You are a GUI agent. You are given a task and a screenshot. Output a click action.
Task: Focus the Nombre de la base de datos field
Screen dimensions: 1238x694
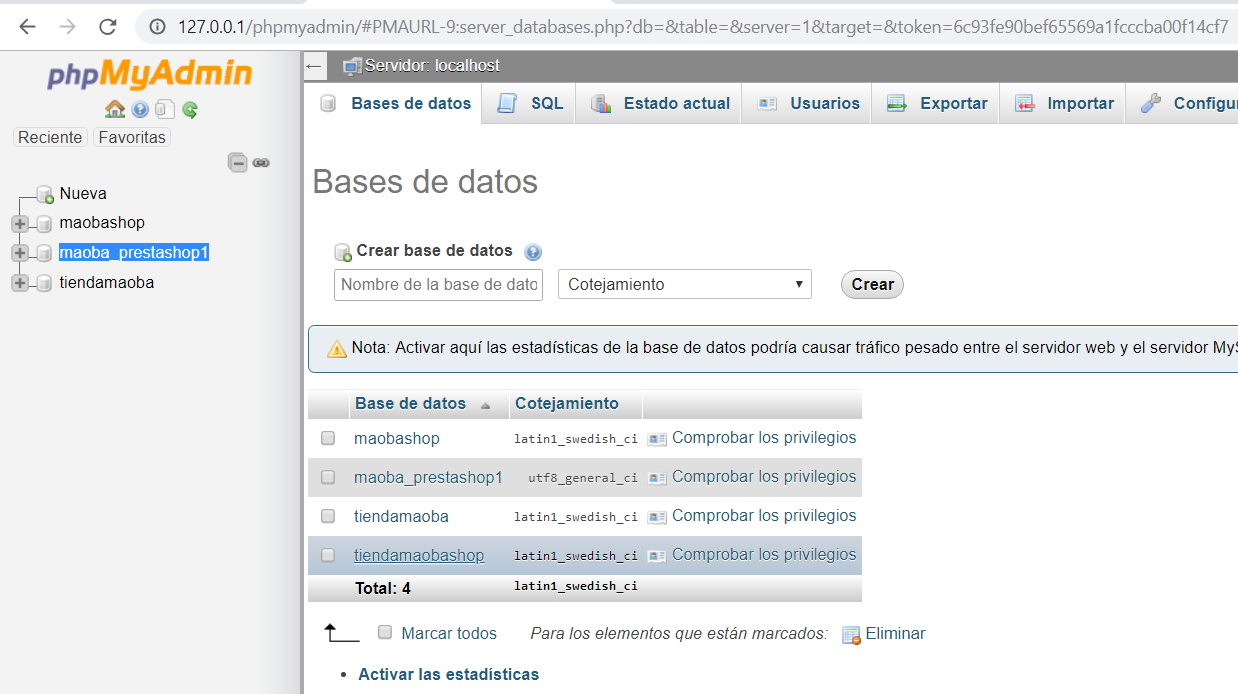(438, 284)
